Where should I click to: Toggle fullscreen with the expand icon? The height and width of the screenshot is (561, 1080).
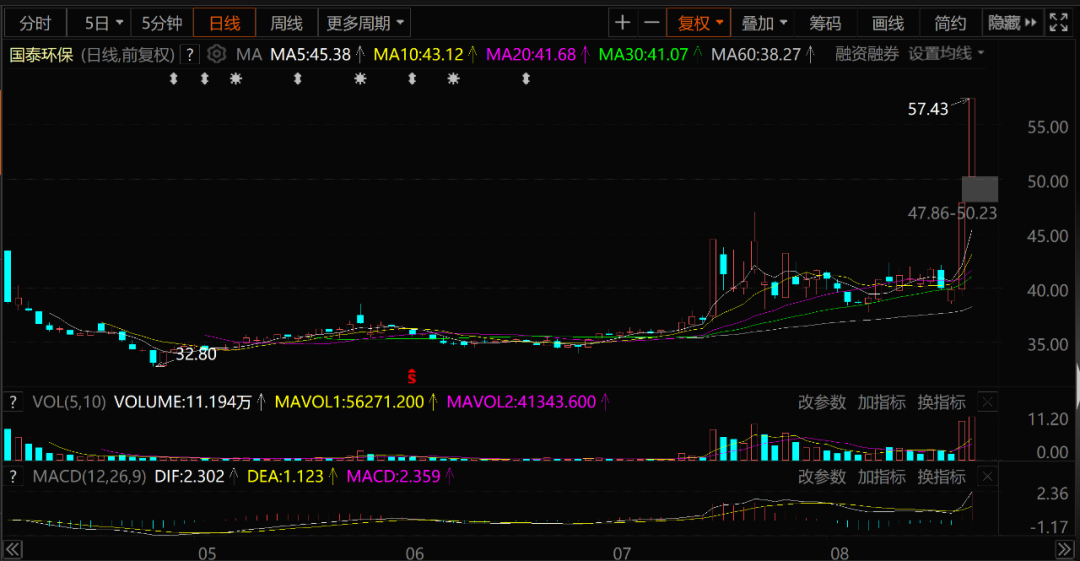point(1059,23)
